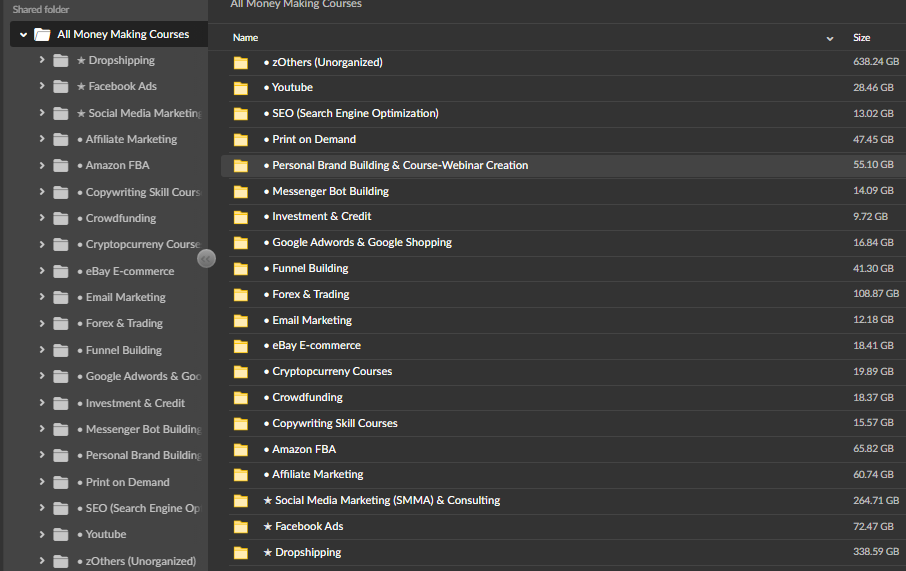Open Cryptopcurreny Courses folder name in list

(x=332, y=371)
